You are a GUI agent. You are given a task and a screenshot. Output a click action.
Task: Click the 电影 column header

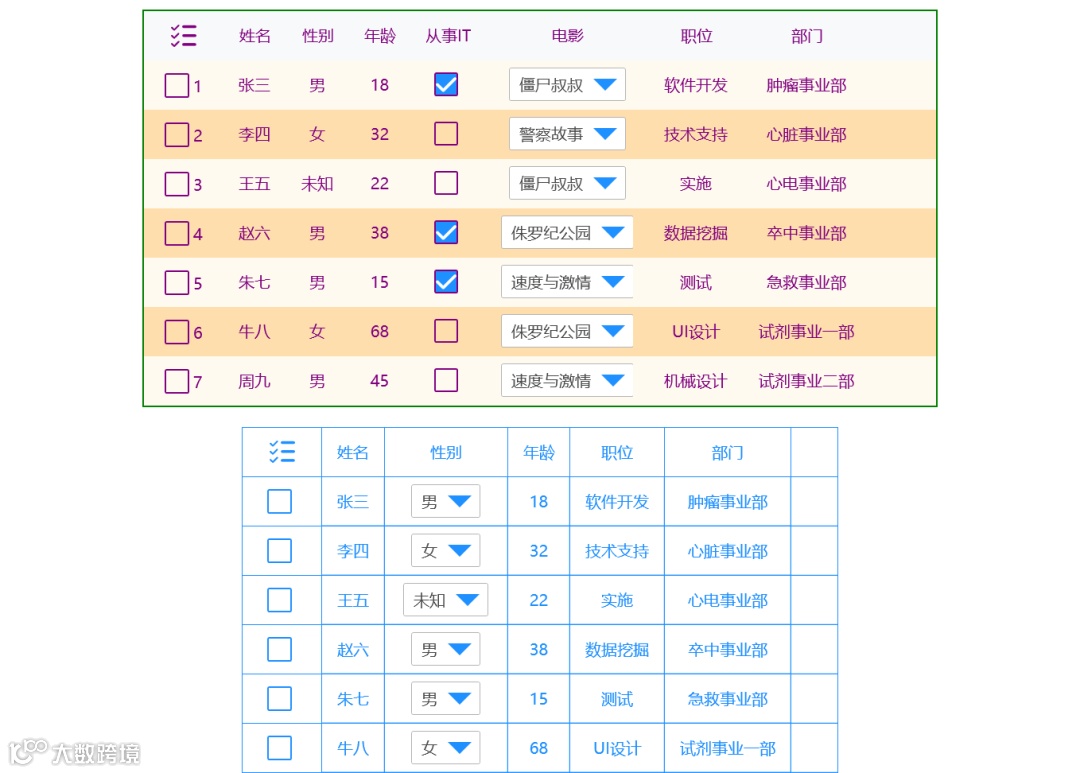coord(567,36)
